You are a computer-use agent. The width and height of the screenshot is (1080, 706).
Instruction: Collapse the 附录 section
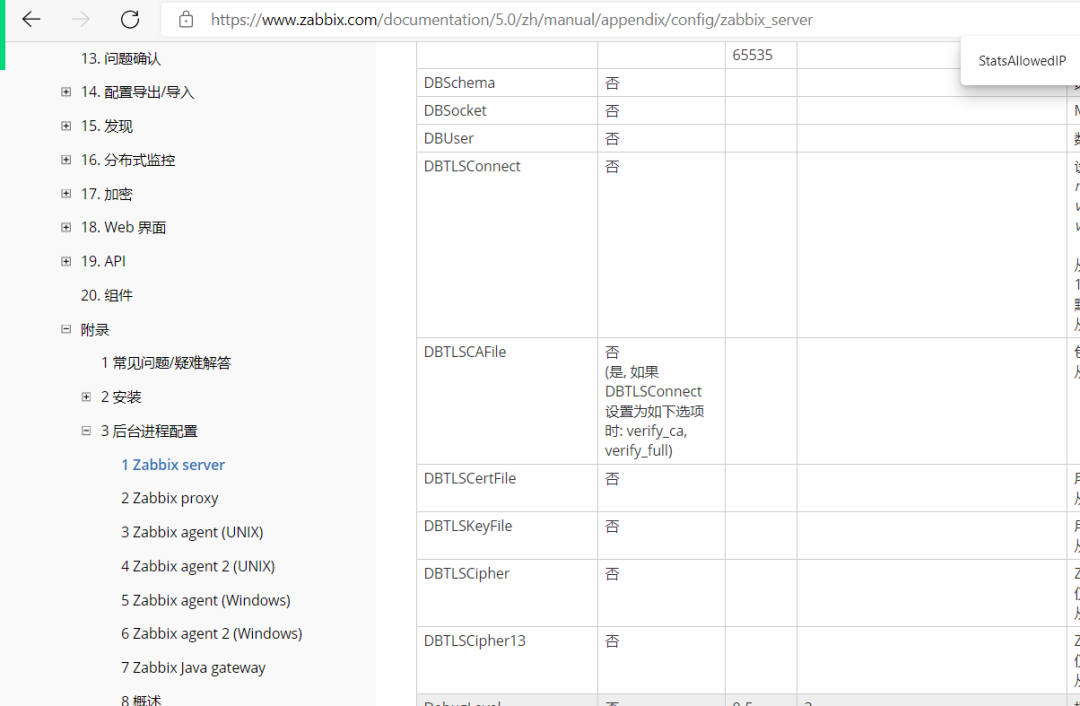pos(66,329)
